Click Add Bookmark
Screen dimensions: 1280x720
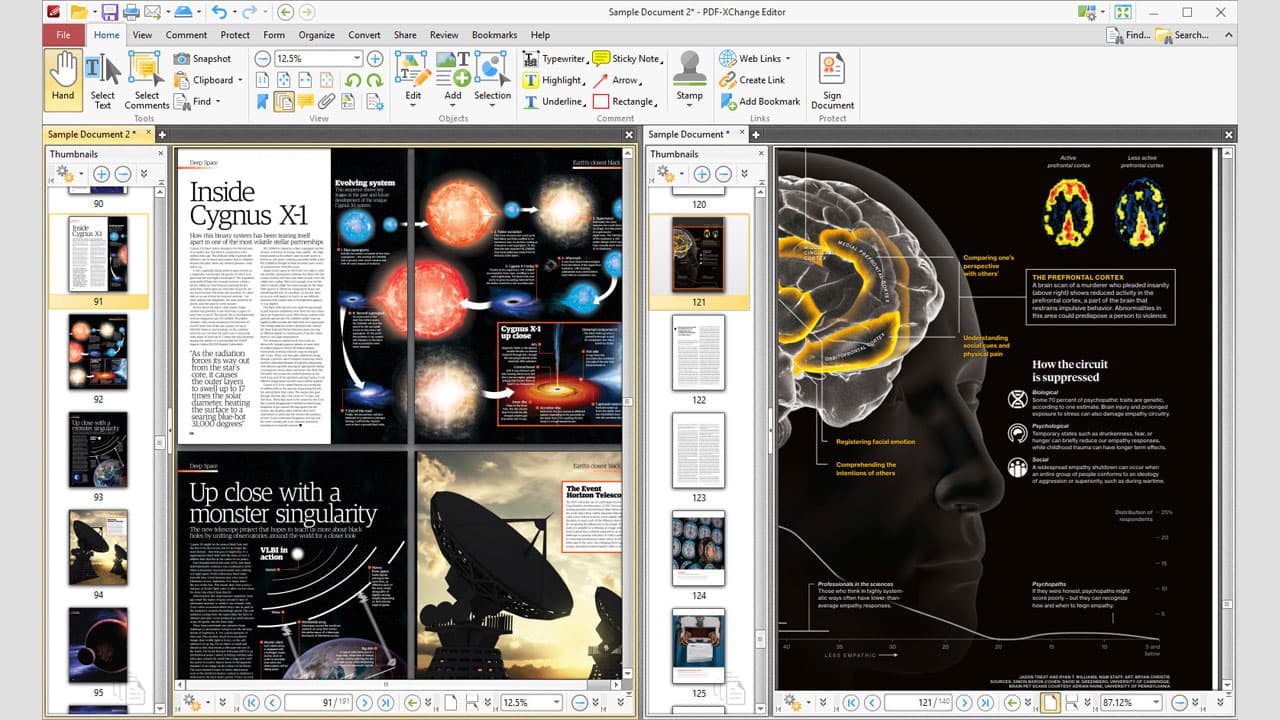point(762,101)
